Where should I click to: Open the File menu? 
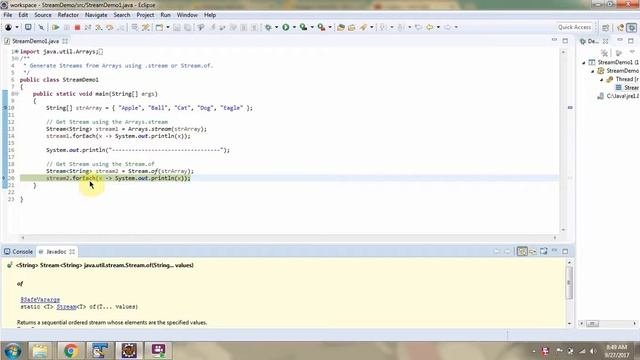8,15
